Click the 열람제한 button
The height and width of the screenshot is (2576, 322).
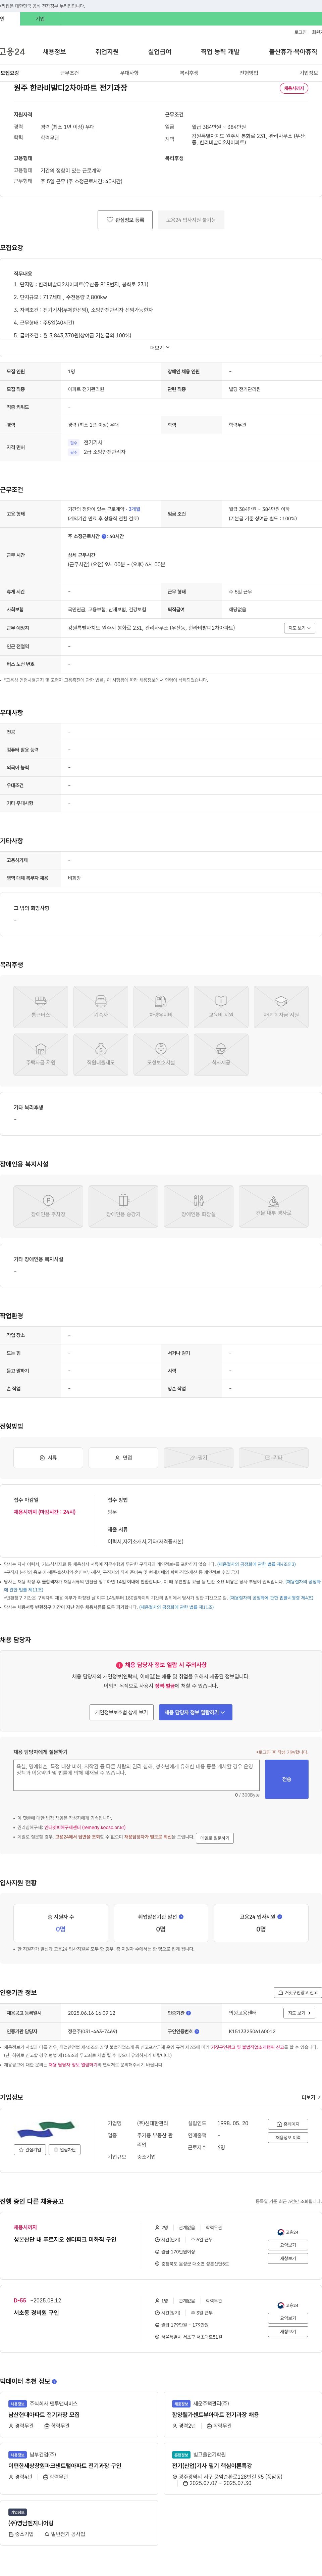(65, 2149)
